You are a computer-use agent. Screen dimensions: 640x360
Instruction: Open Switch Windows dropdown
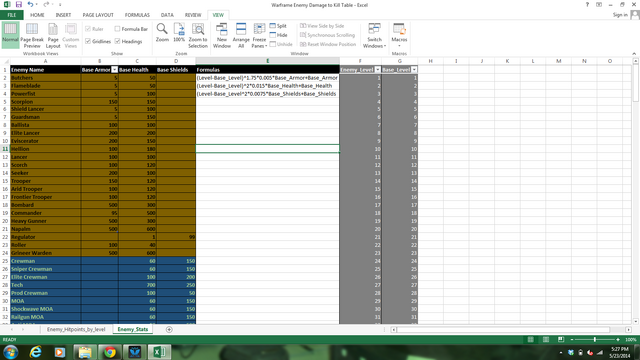(374, 36)
